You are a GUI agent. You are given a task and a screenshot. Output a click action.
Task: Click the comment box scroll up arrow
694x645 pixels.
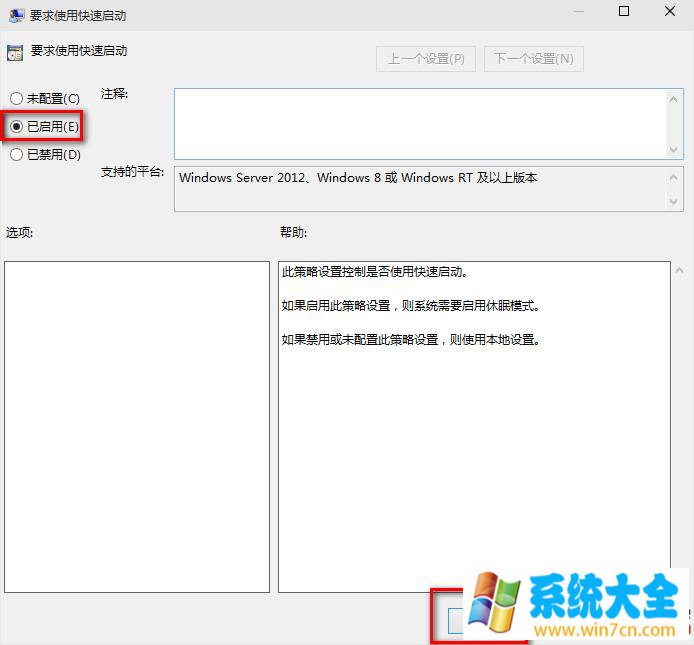[673, 99]
